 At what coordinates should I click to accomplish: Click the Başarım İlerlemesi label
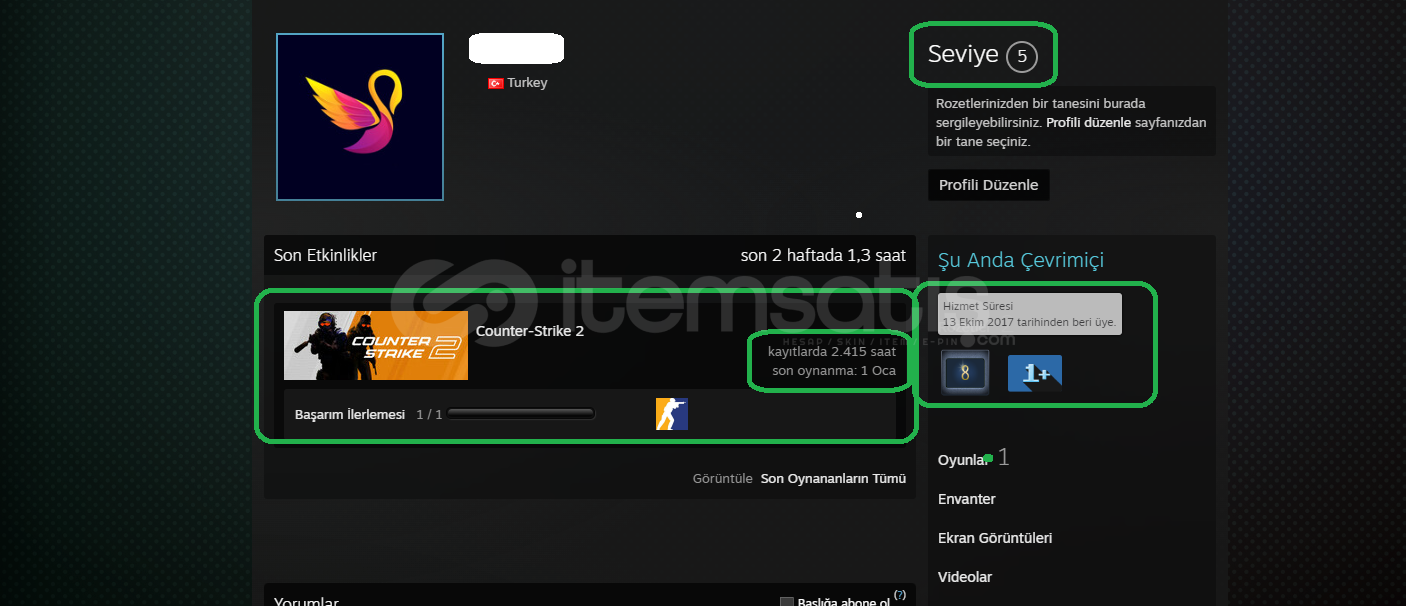click(350, 414)
